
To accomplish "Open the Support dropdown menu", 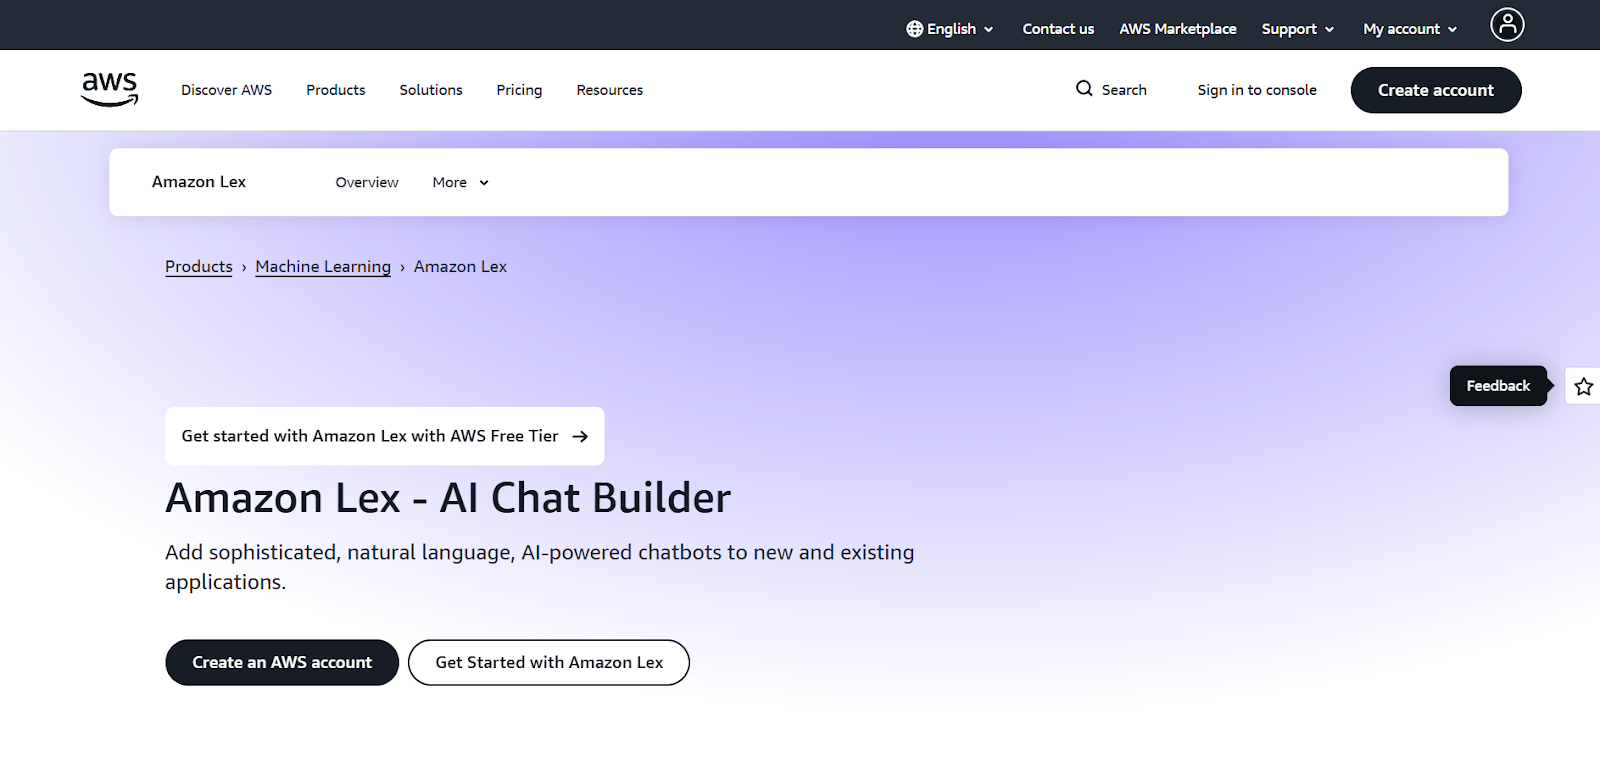I will pos(1297,29).
